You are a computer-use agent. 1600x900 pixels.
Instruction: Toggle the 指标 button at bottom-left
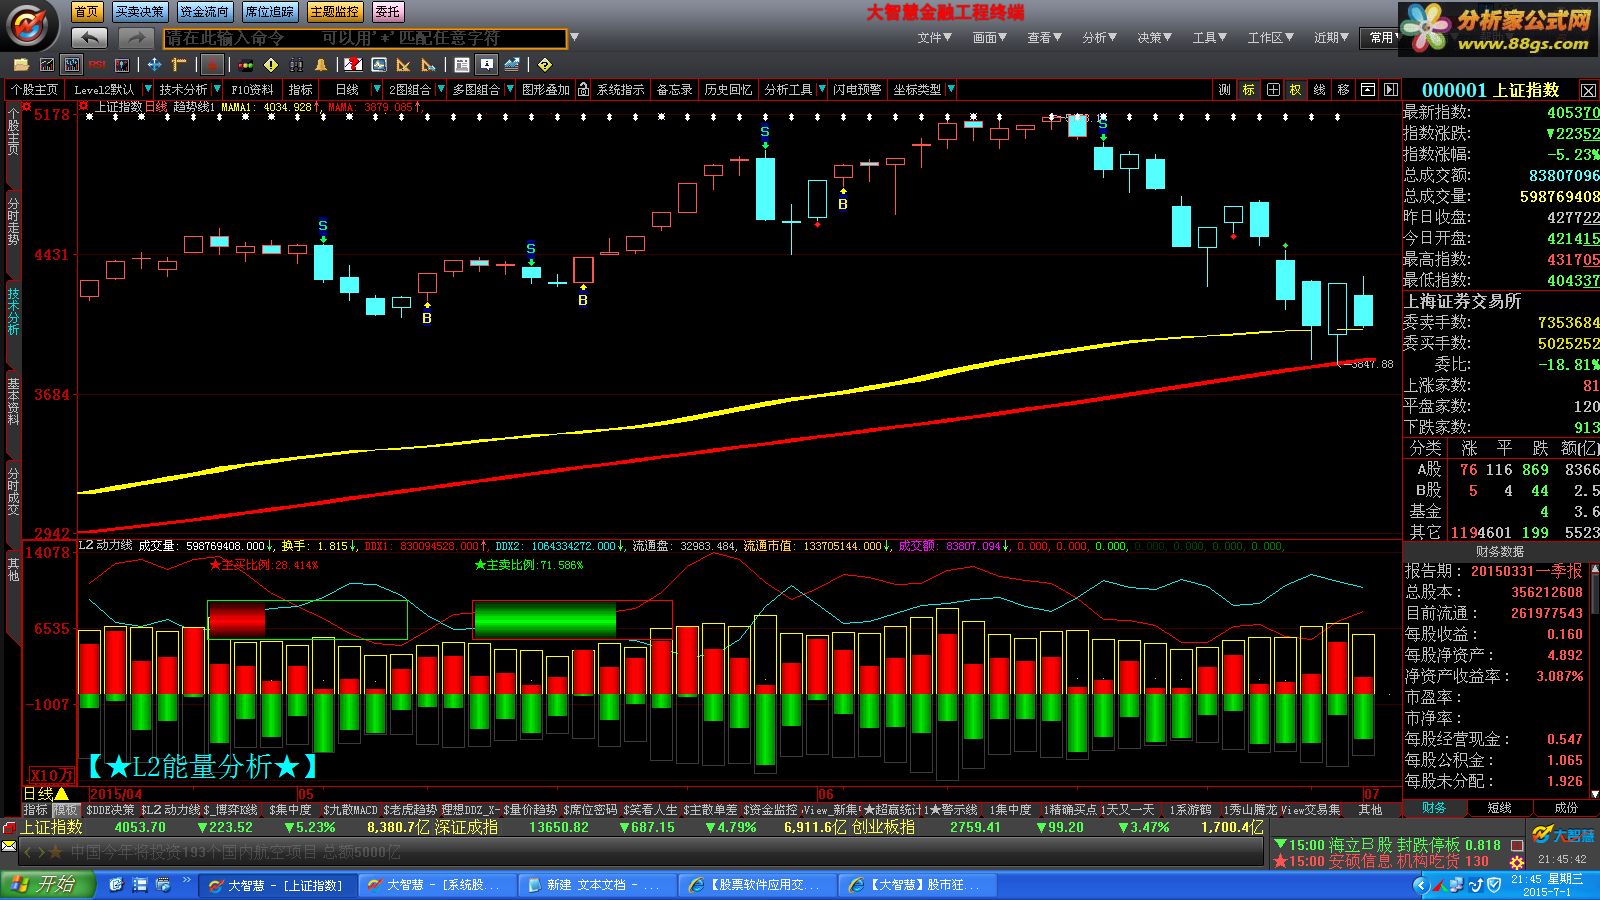(x=36, y=810)
